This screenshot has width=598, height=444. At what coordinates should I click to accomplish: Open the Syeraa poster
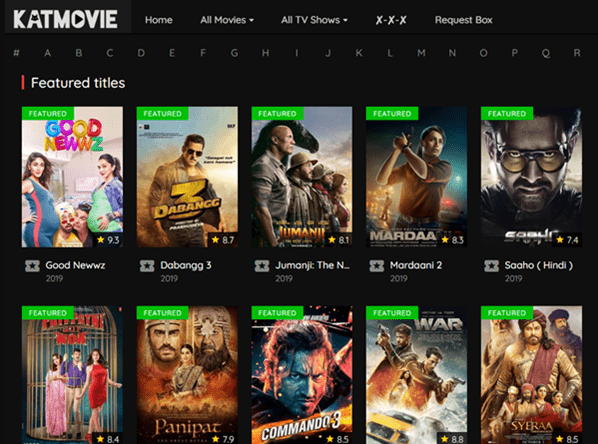(x=532, y=375)
